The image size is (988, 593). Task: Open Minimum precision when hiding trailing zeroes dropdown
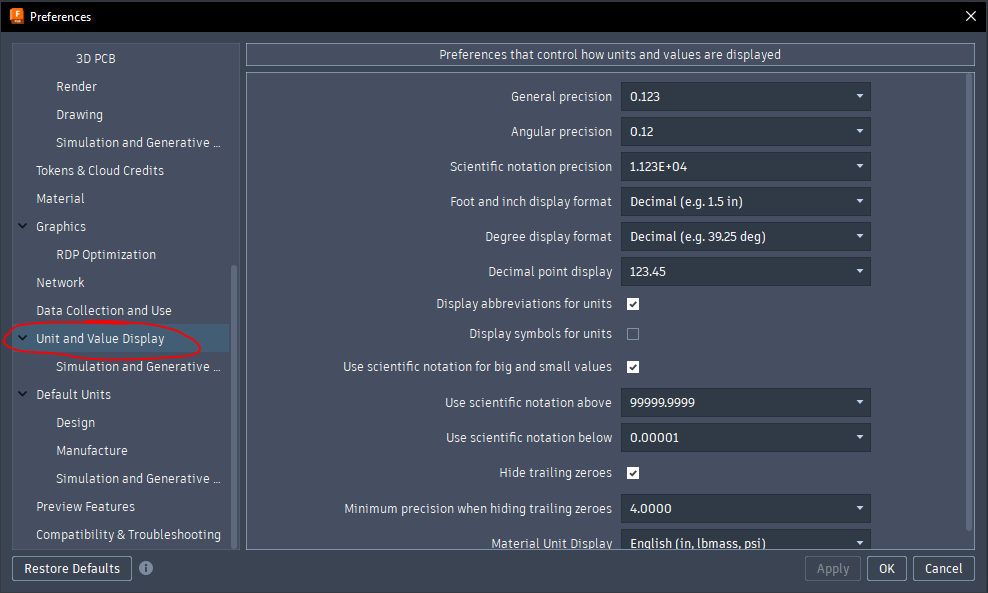click(745, 509)
